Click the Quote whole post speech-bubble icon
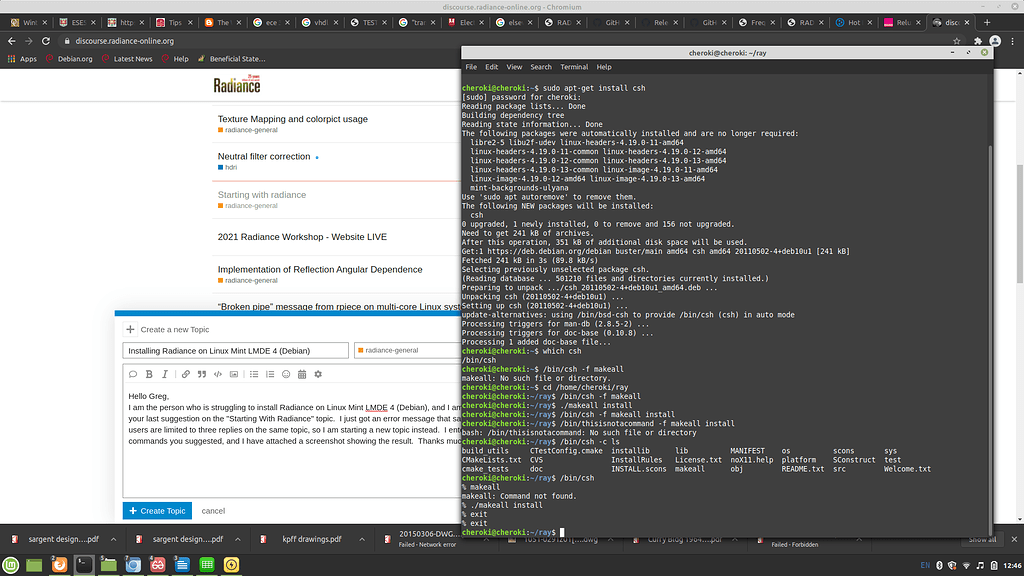This screenshot has width=1024, height=576. pyautogui.click(x=133, y=373)
